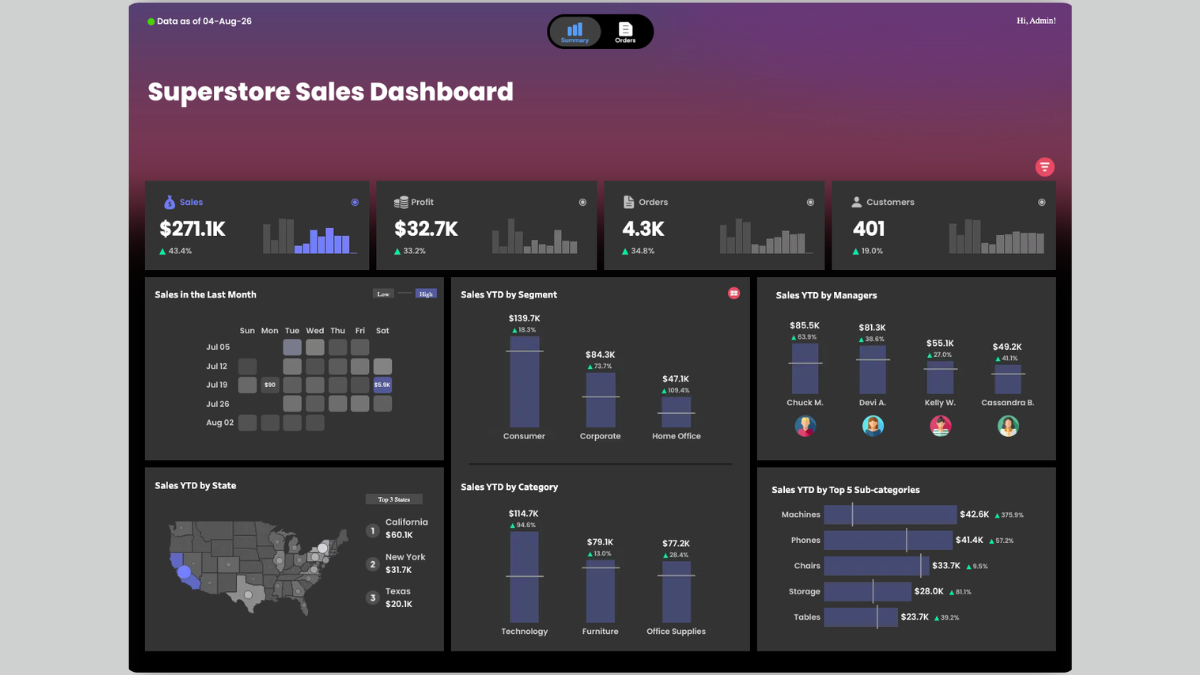Click the Sales sparkline chart
This screenshot has width=1200, height=675.
point(308,235)
